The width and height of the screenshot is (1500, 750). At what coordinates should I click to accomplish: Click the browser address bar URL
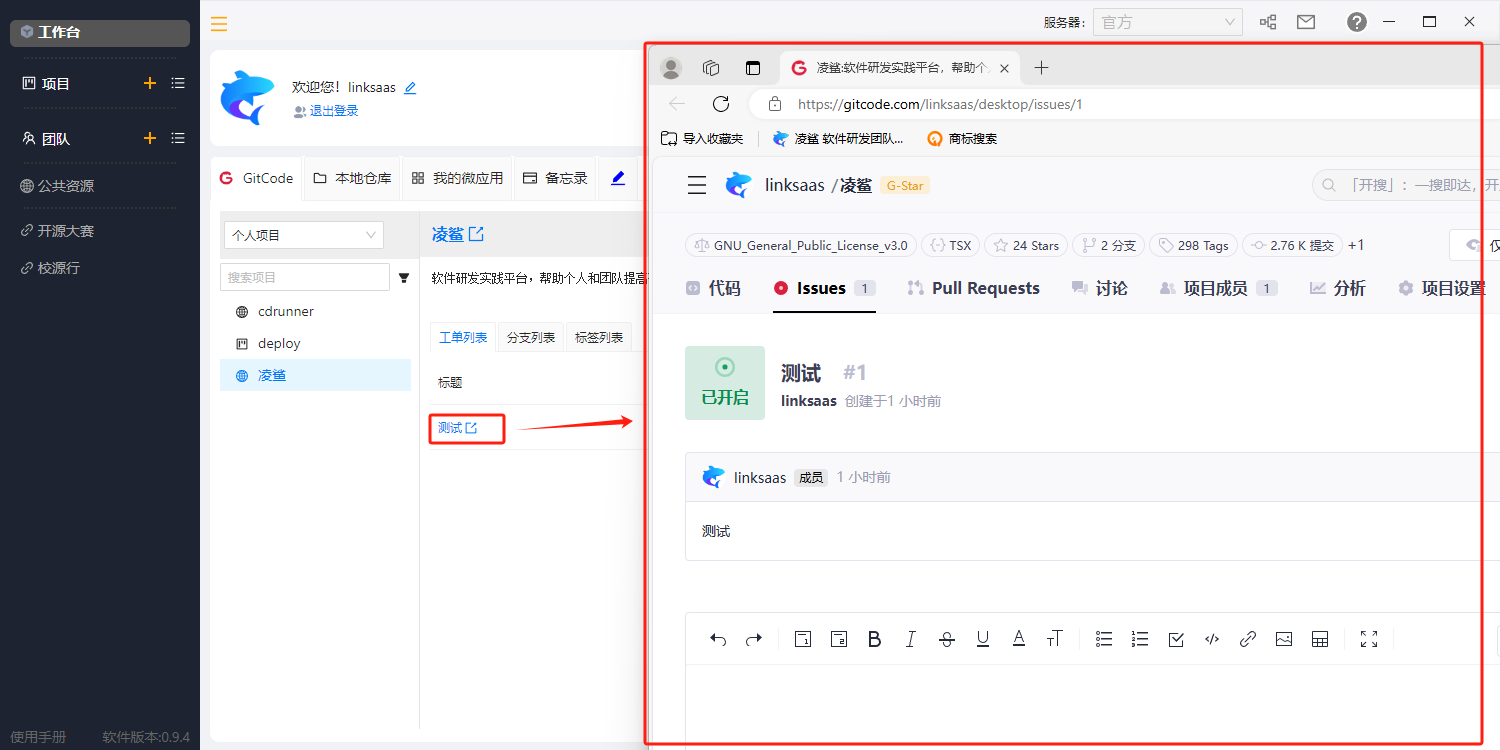[940, 104]
